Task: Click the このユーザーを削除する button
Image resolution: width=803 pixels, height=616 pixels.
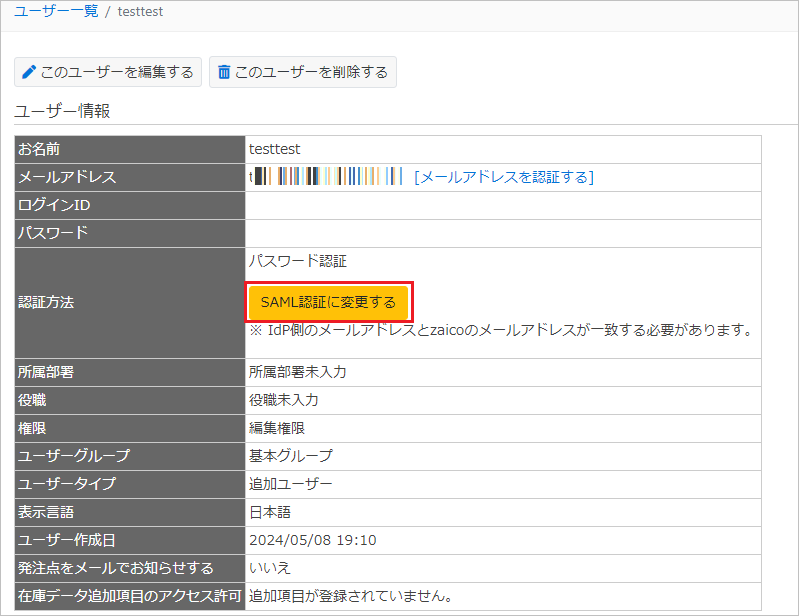Action: (x=303, y=72)
